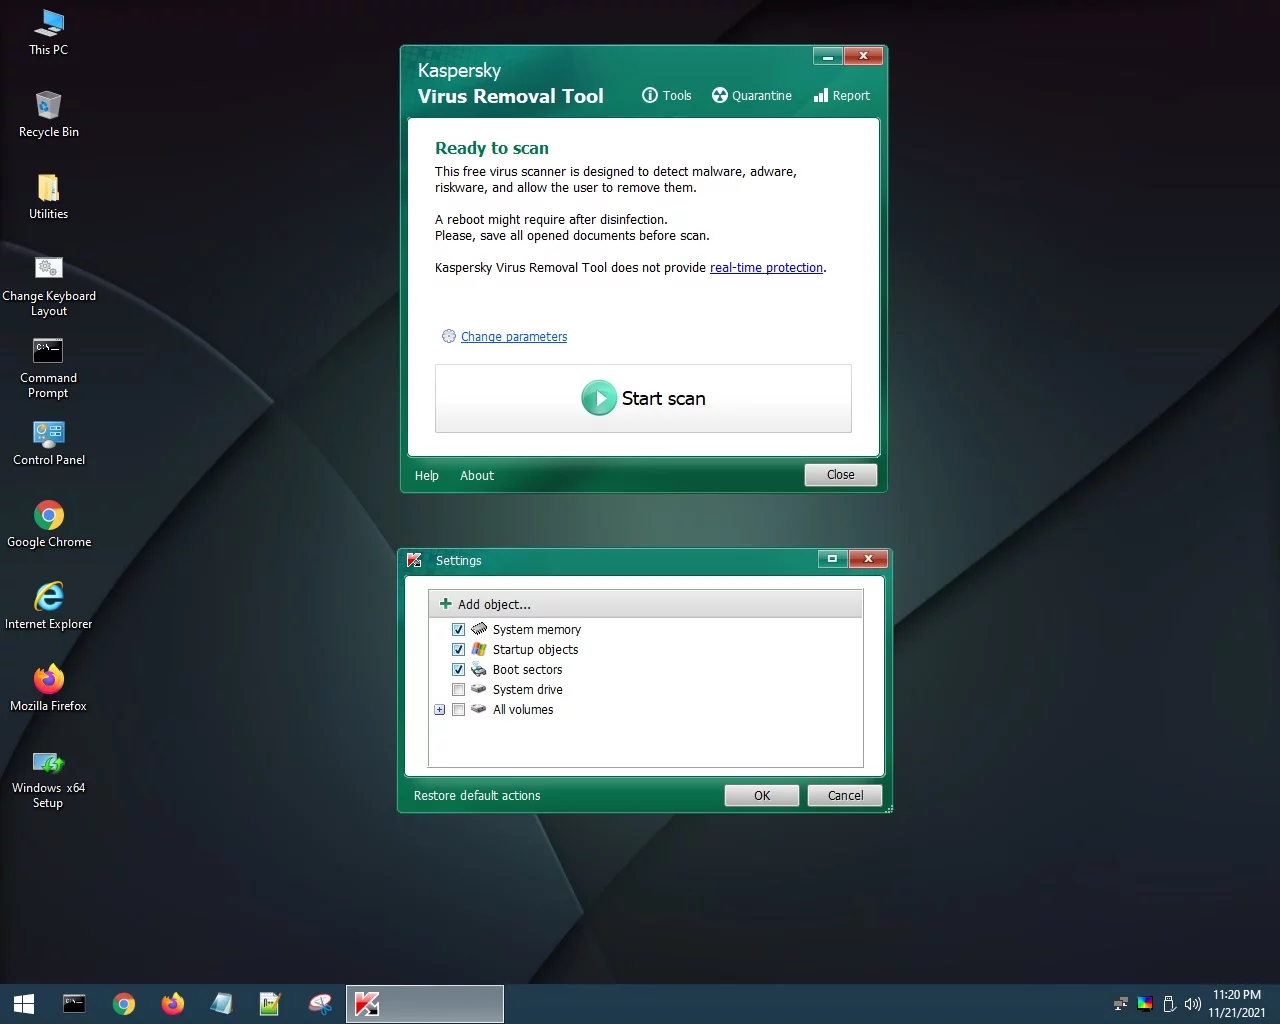
Task: Open network tray icon
Action: click(1121, 1004)
